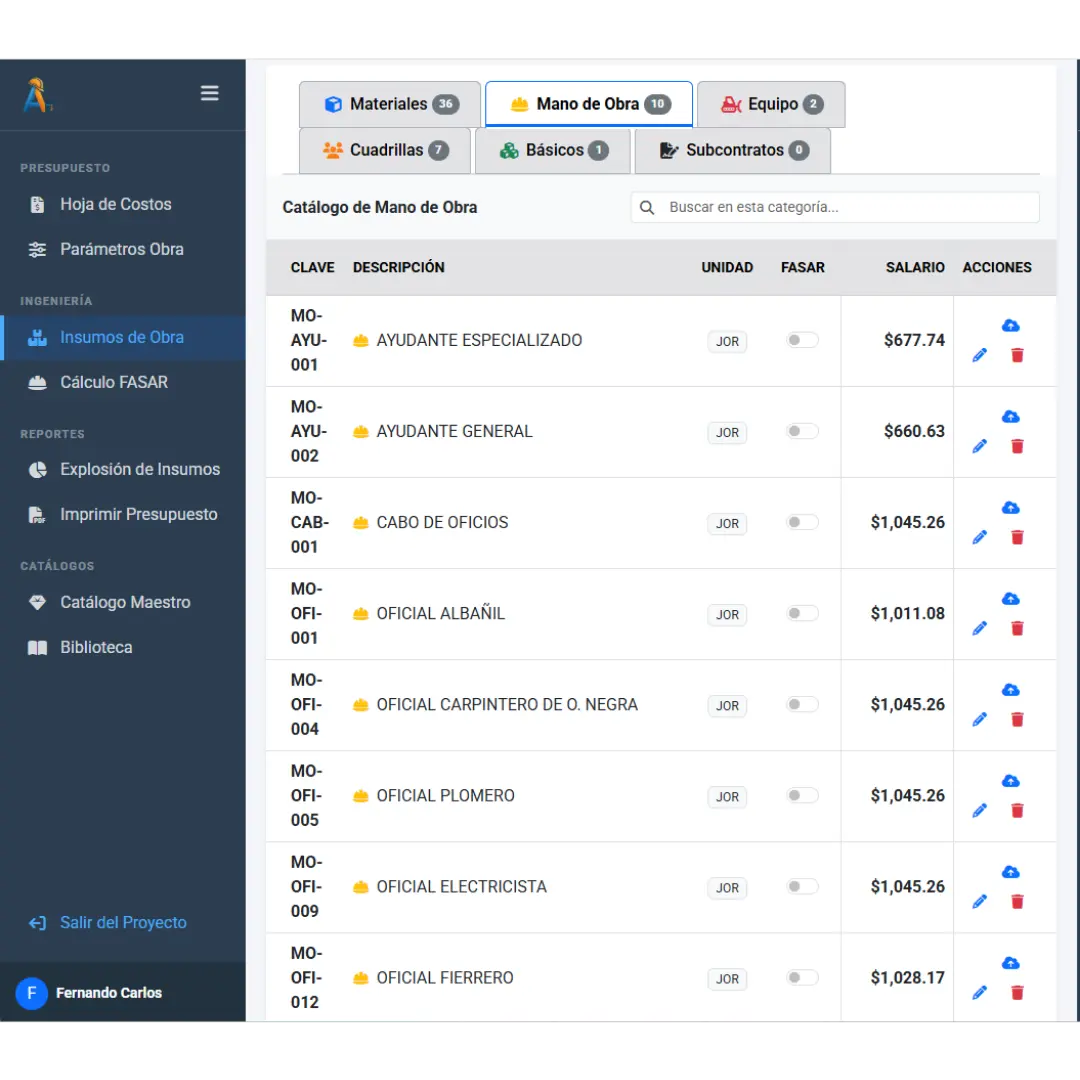Open the Cuadrillas tab
The image size is (1080, 1080).
[x=385, y=150]
